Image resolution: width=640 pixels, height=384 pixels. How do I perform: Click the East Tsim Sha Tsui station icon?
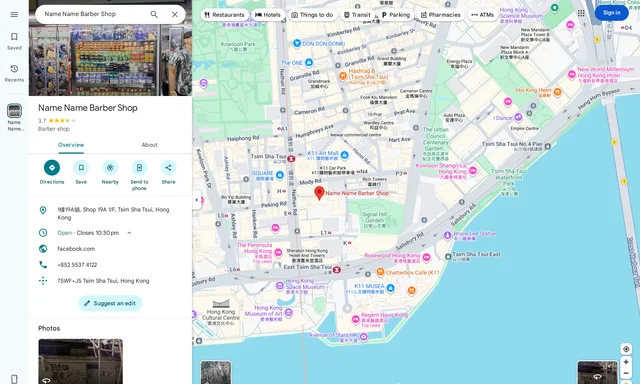pos(337,269)
